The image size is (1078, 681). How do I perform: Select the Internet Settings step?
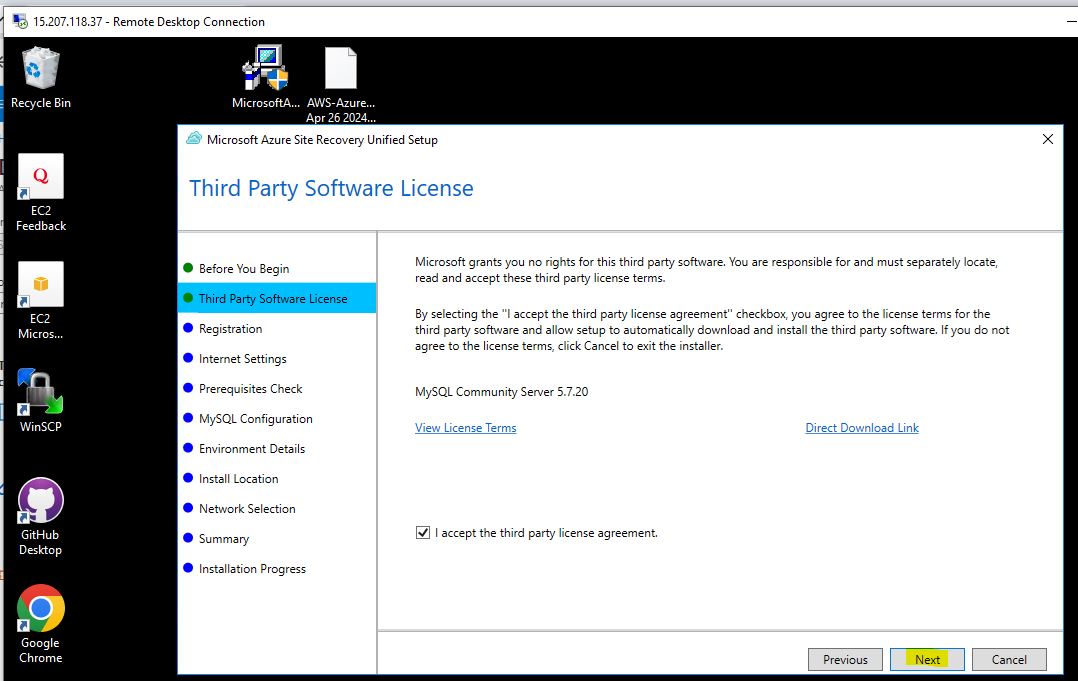click(x=242, y=358)
